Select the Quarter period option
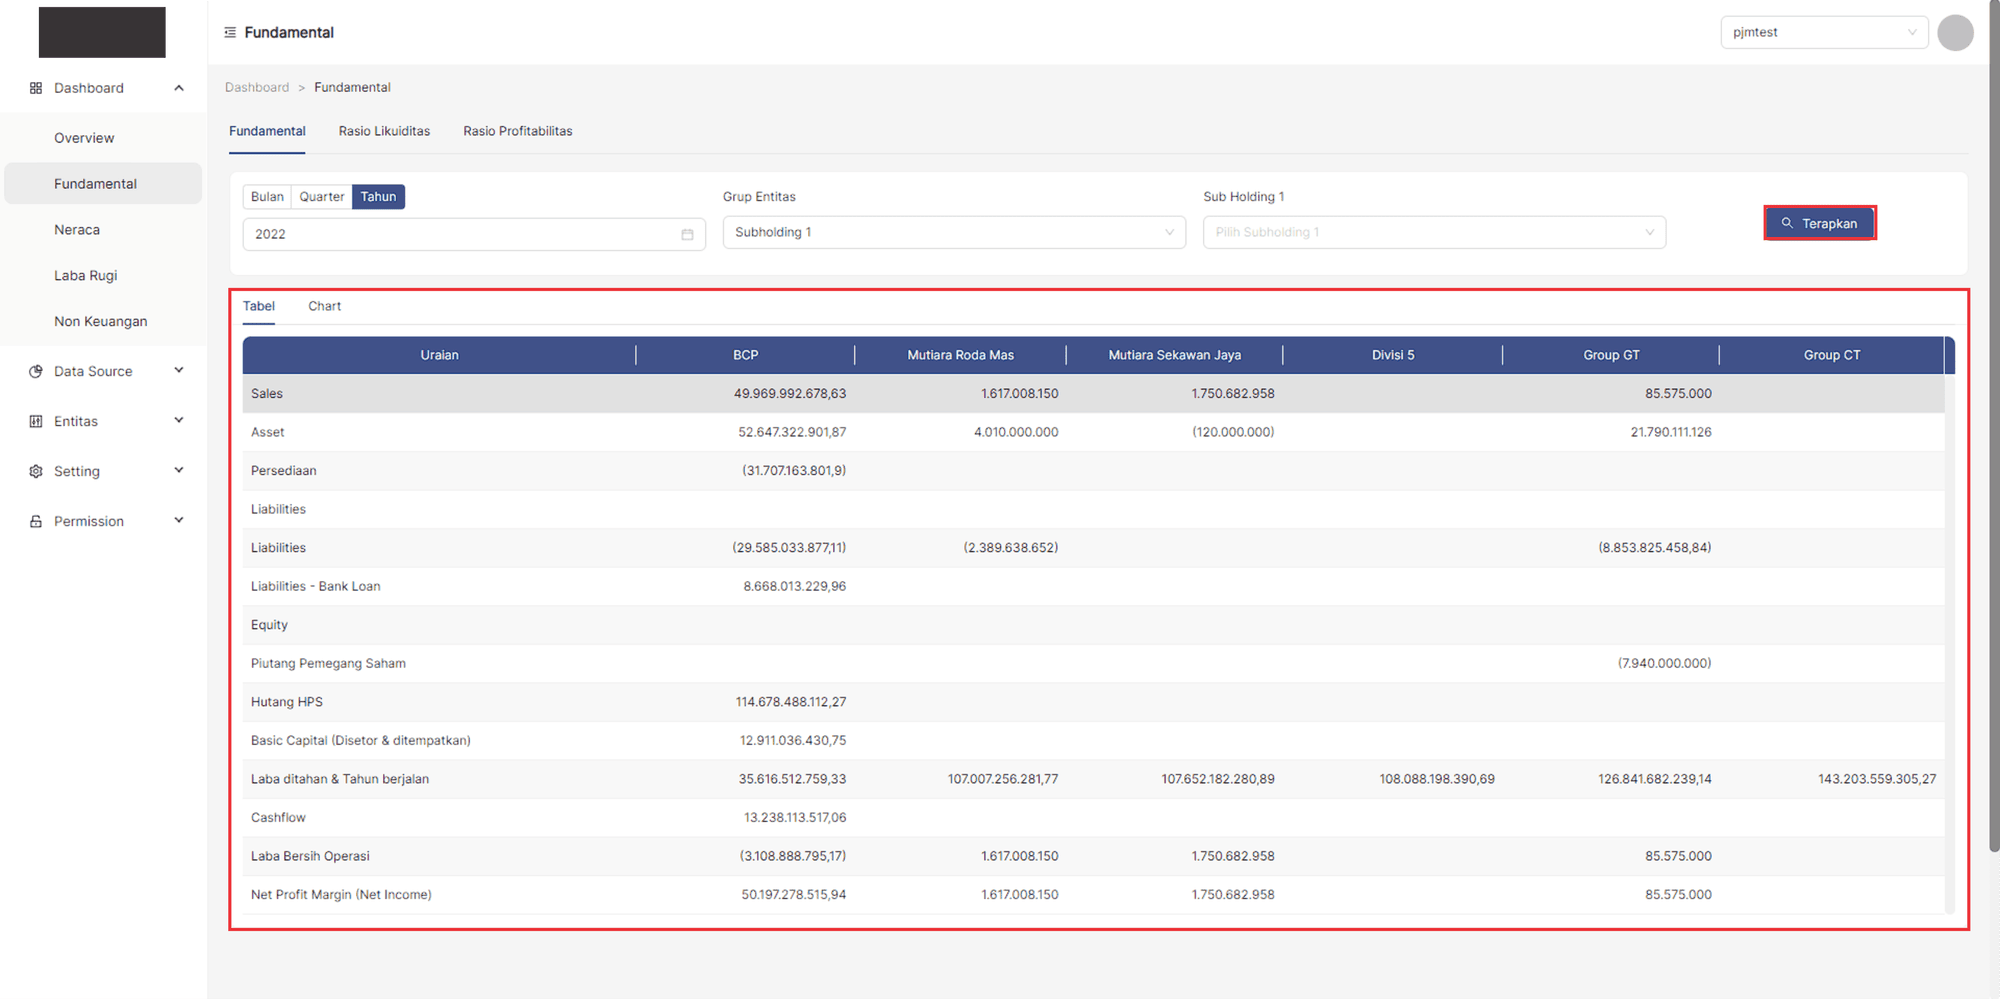Image resolution: width=2000 pixels, height=999 pixels. pyautogui.click(x=321, y=197)
